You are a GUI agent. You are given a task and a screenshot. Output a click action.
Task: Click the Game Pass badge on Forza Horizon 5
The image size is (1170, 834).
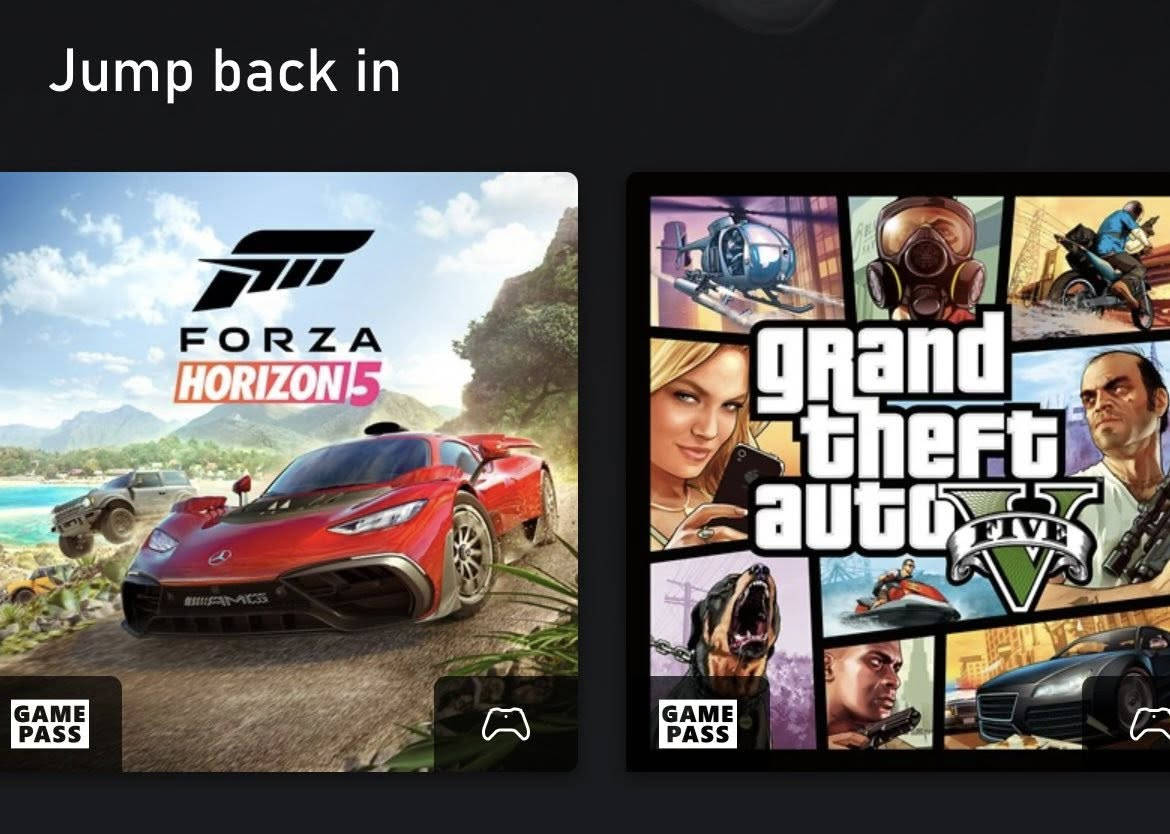(50, 724)
